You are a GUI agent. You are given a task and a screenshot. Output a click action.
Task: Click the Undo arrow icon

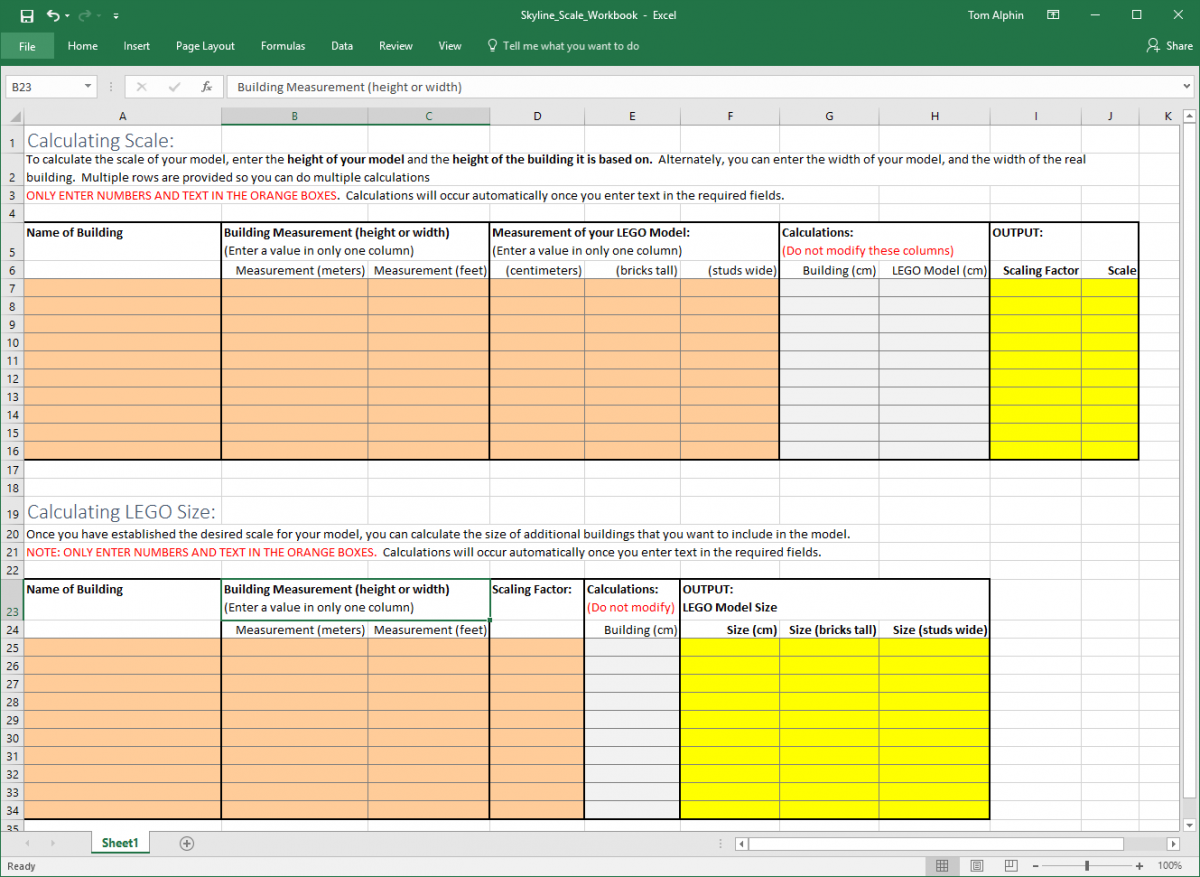(x=51, y=15)
